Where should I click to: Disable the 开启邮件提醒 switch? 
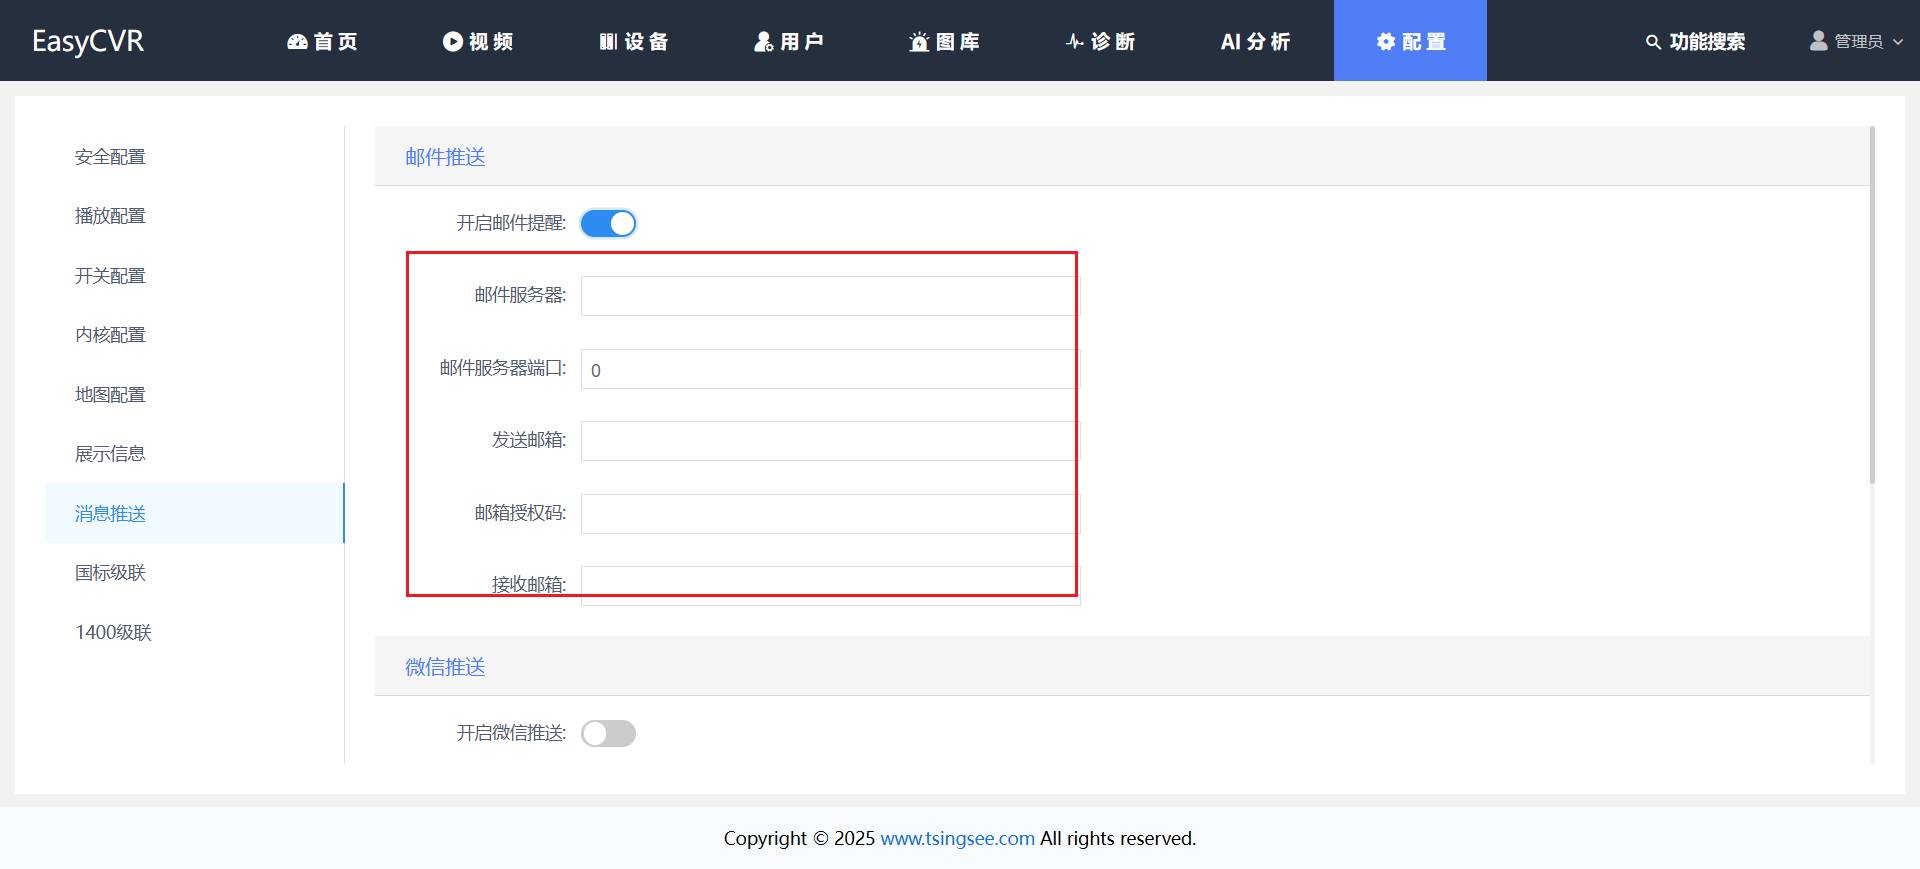click(608, 223)
